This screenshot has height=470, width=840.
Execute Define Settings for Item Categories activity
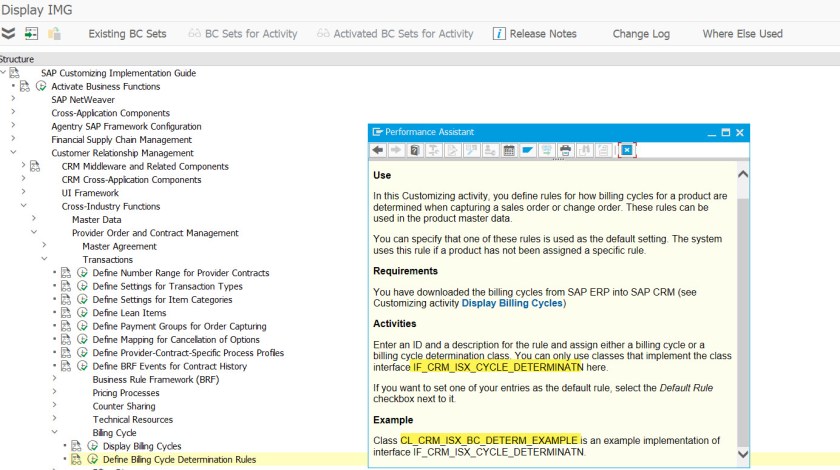coord(82,300)
